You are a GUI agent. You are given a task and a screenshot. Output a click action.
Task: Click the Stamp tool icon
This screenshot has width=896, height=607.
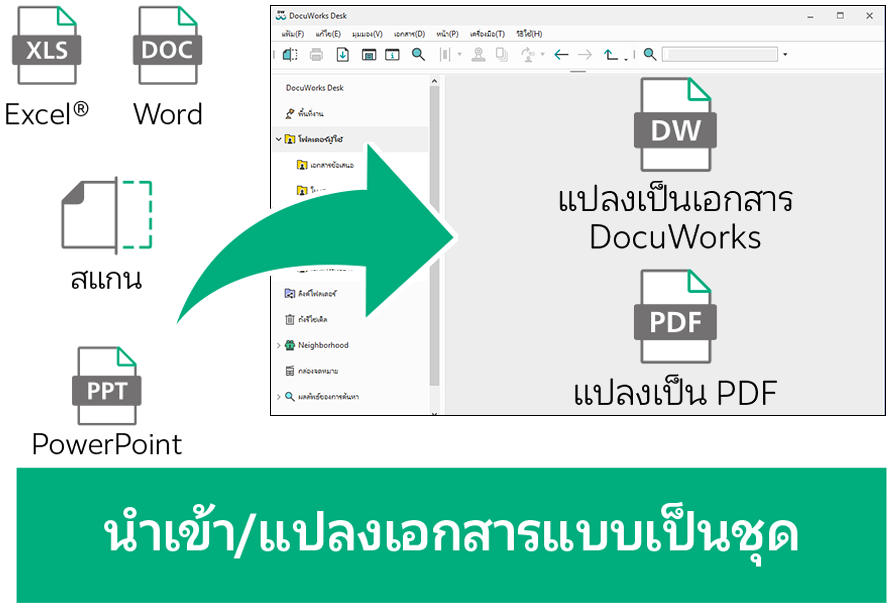[x=480, y=55]
